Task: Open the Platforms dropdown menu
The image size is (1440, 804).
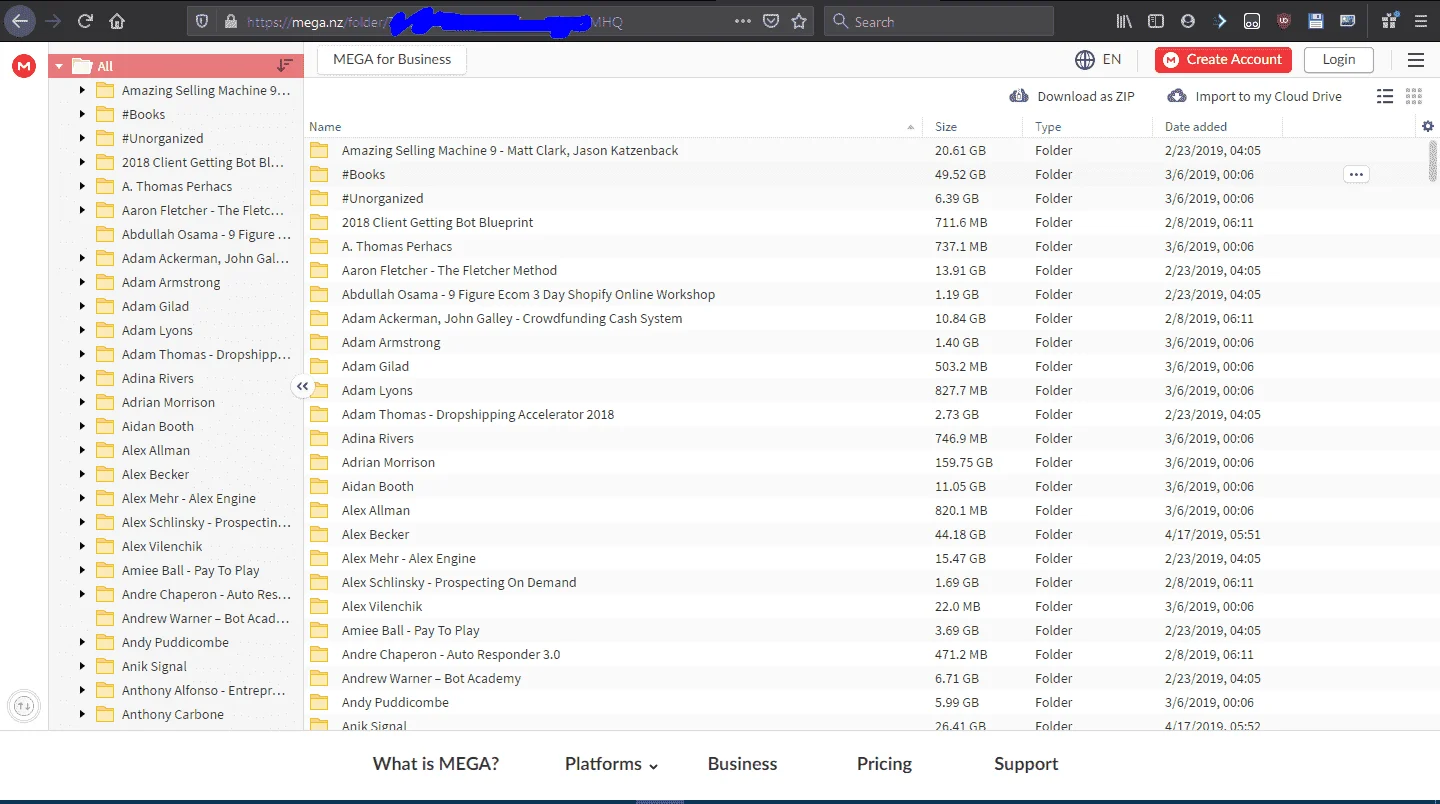Action: click(612, 764)
